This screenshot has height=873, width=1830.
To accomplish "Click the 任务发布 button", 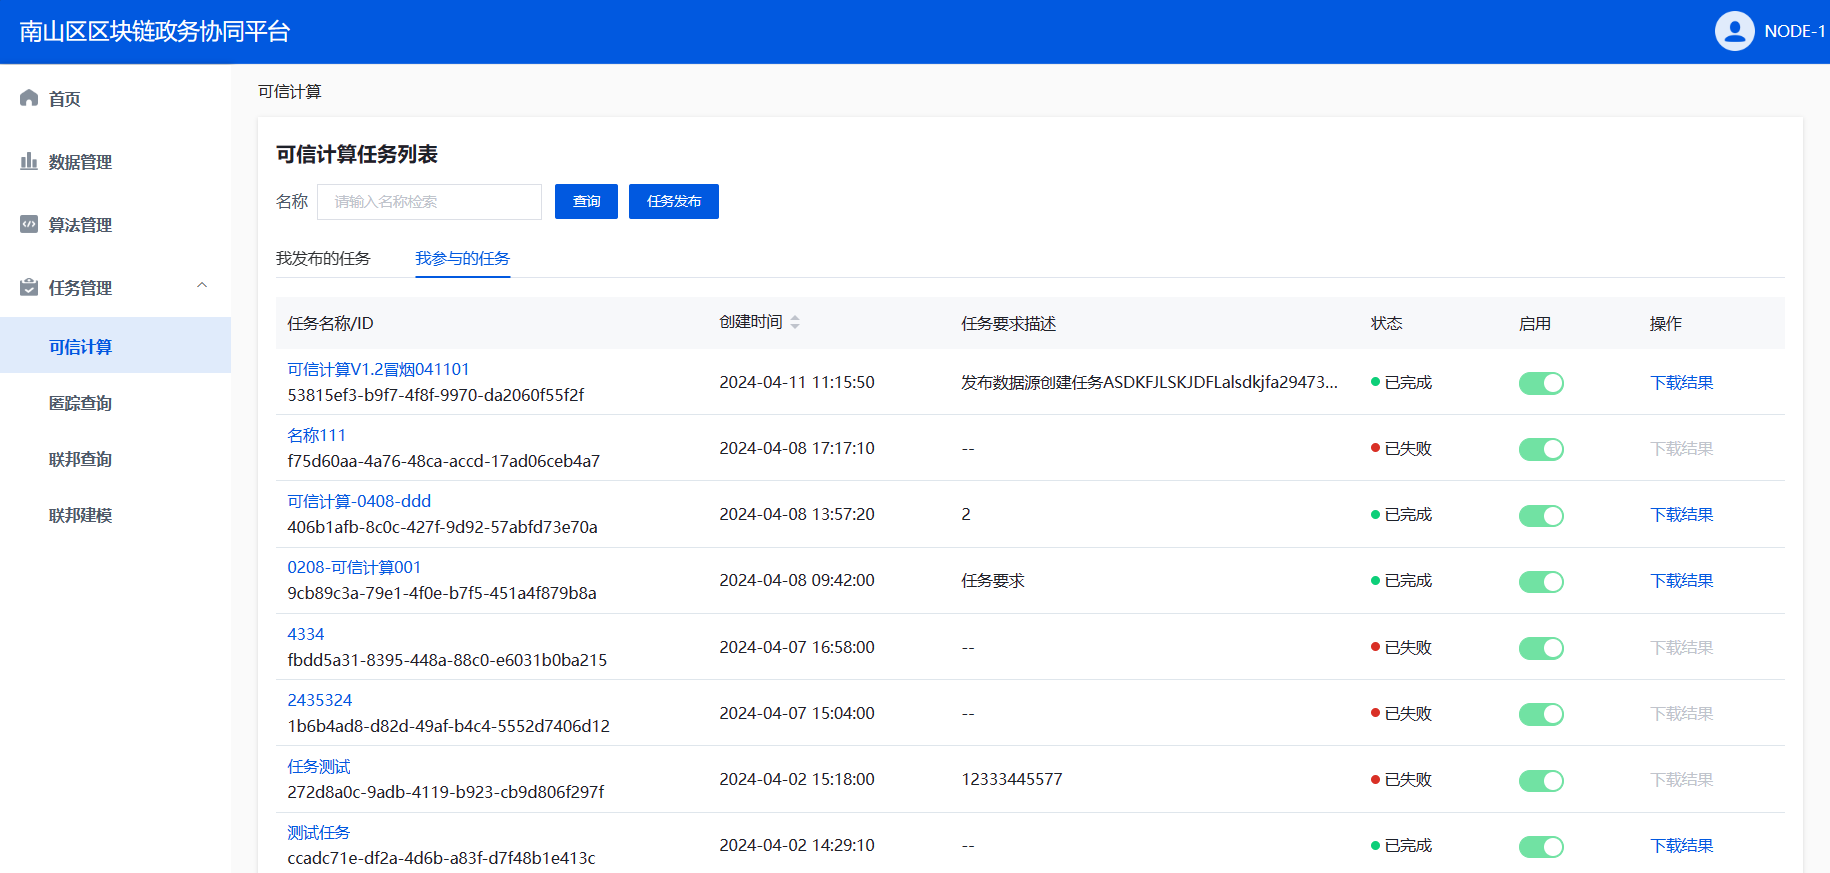I will (x=674, y=201).
